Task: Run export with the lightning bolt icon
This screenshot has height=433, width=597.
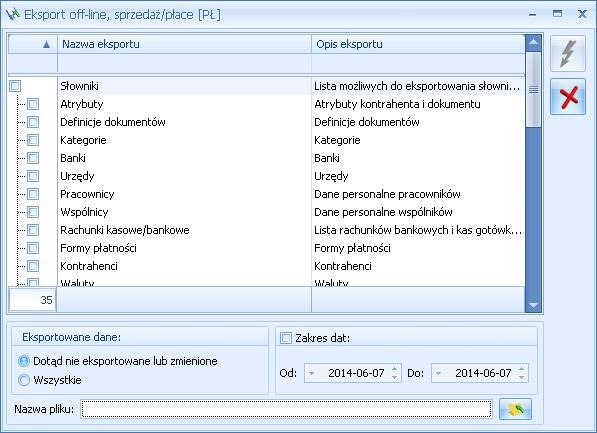Action: [x=567, y=53]
